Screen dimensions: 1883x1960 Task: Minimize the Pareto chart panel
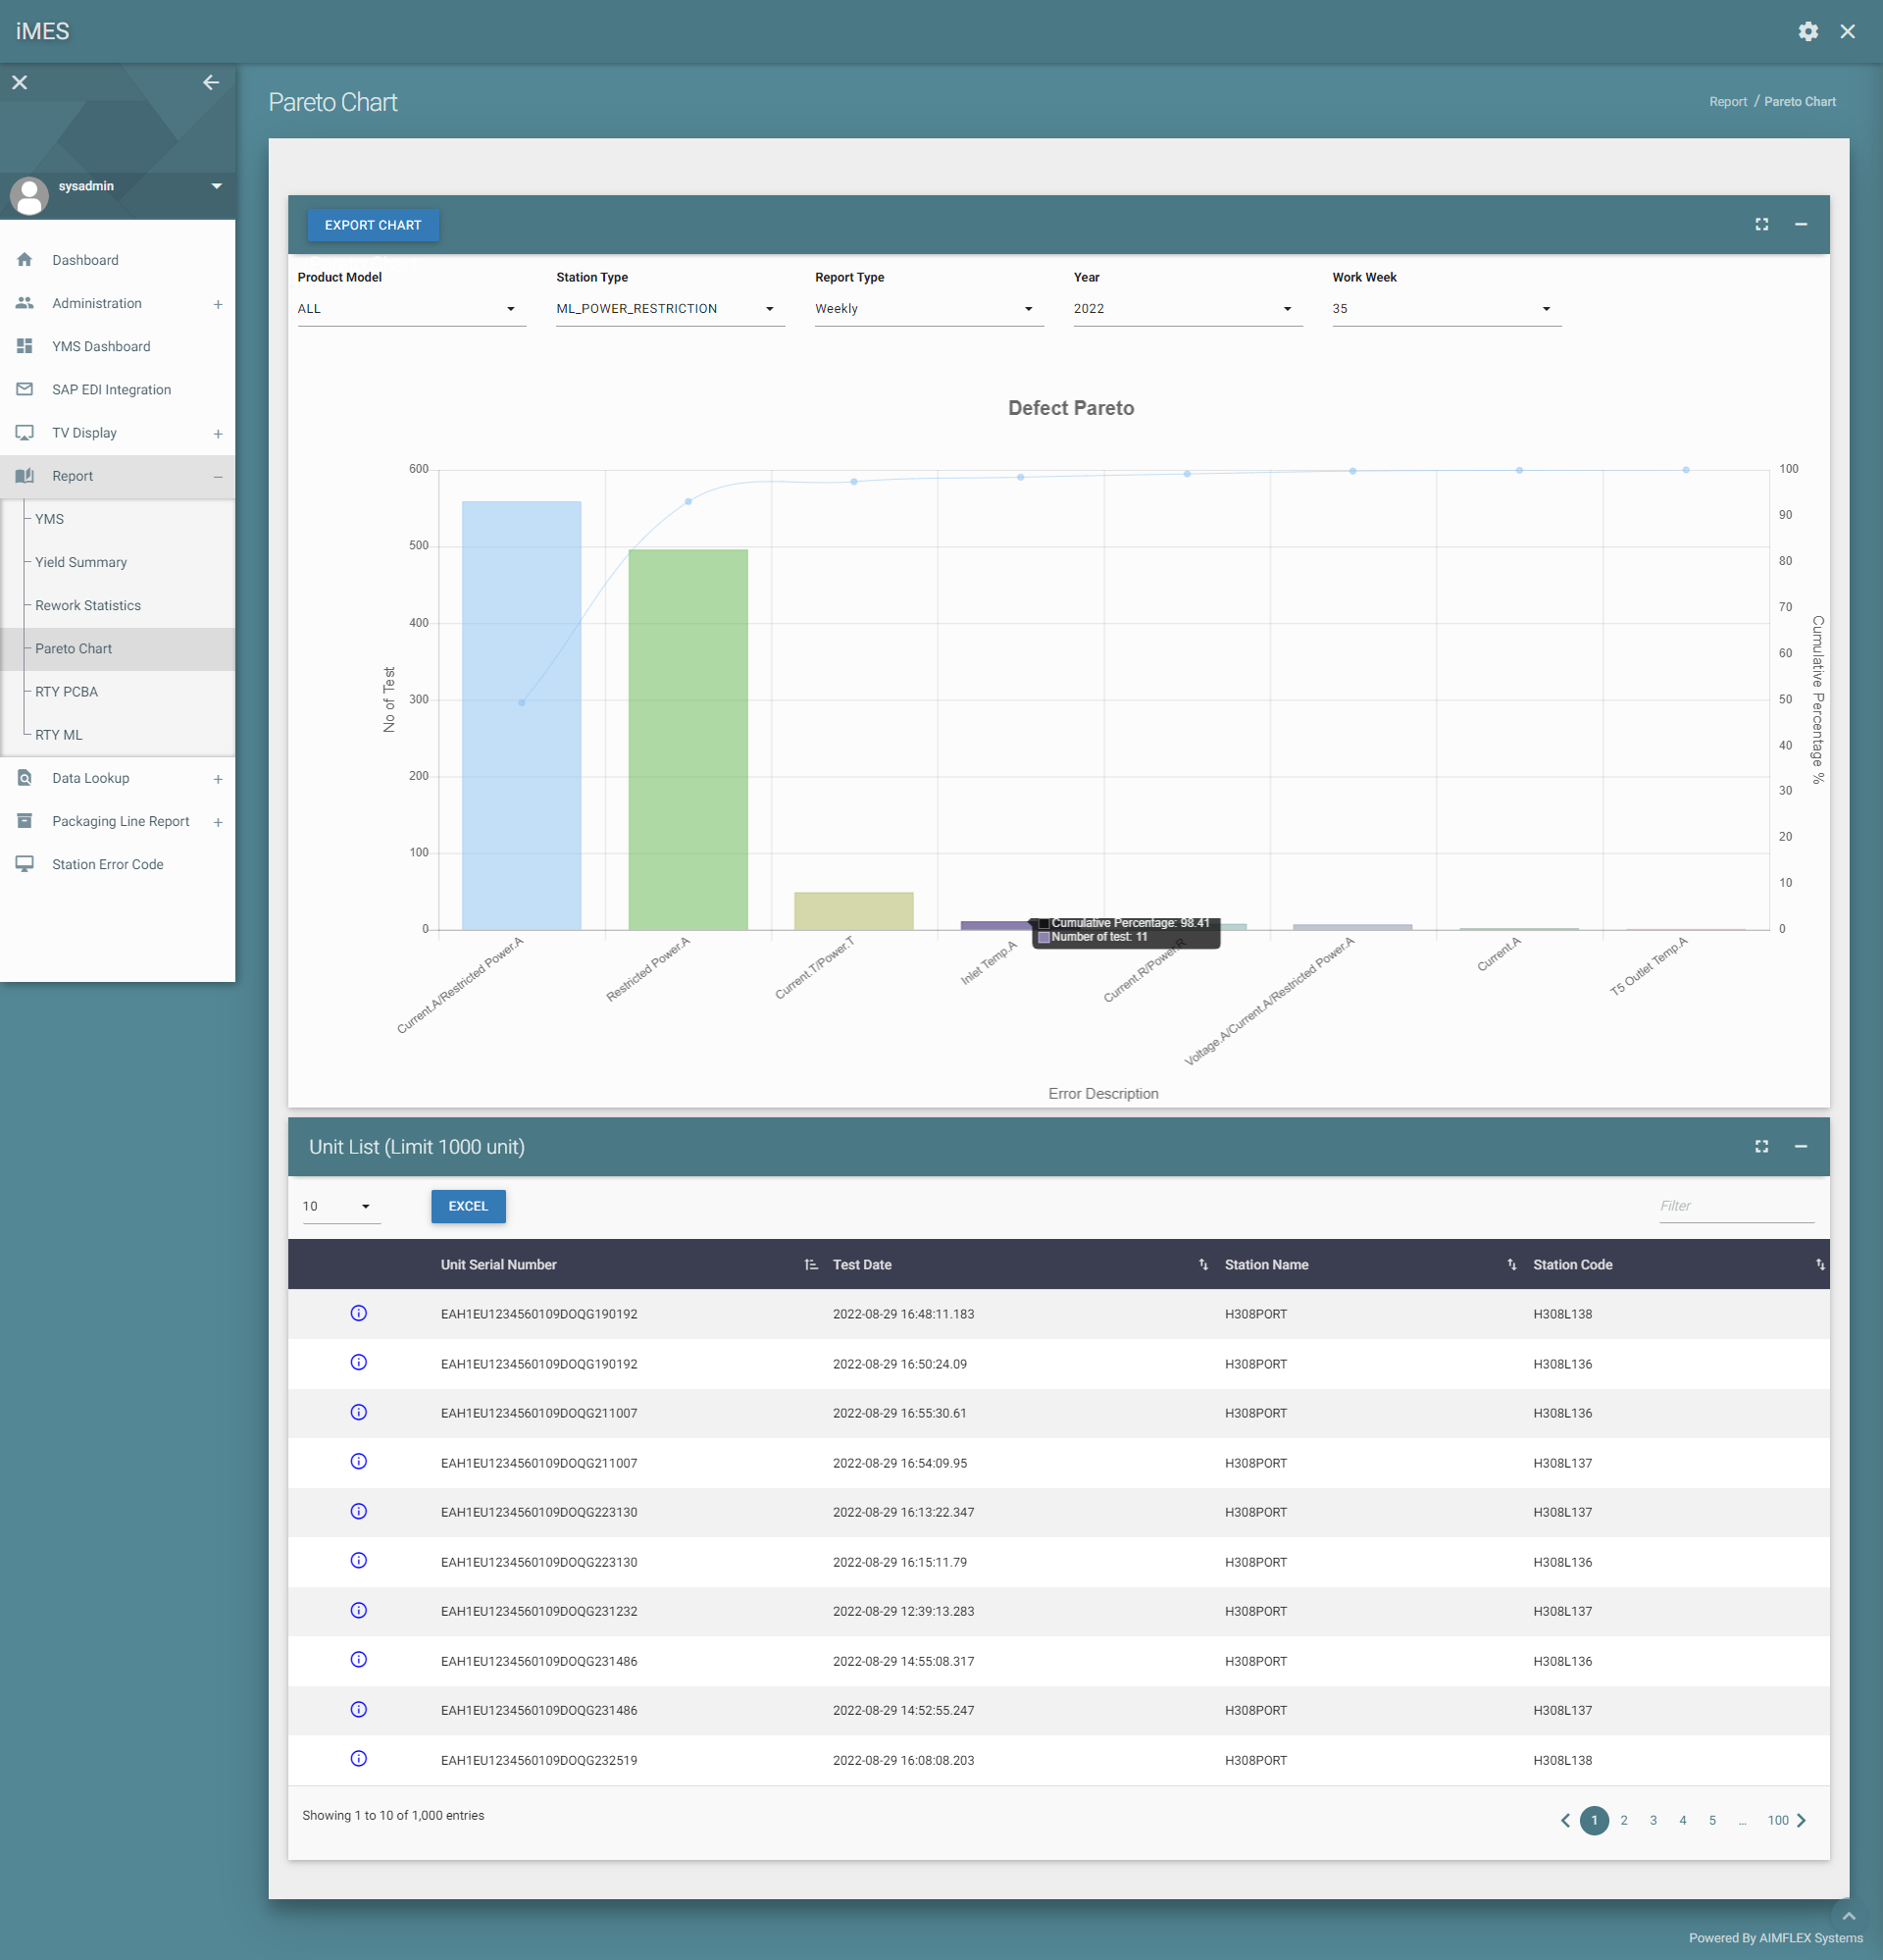tap(1800, 224)
